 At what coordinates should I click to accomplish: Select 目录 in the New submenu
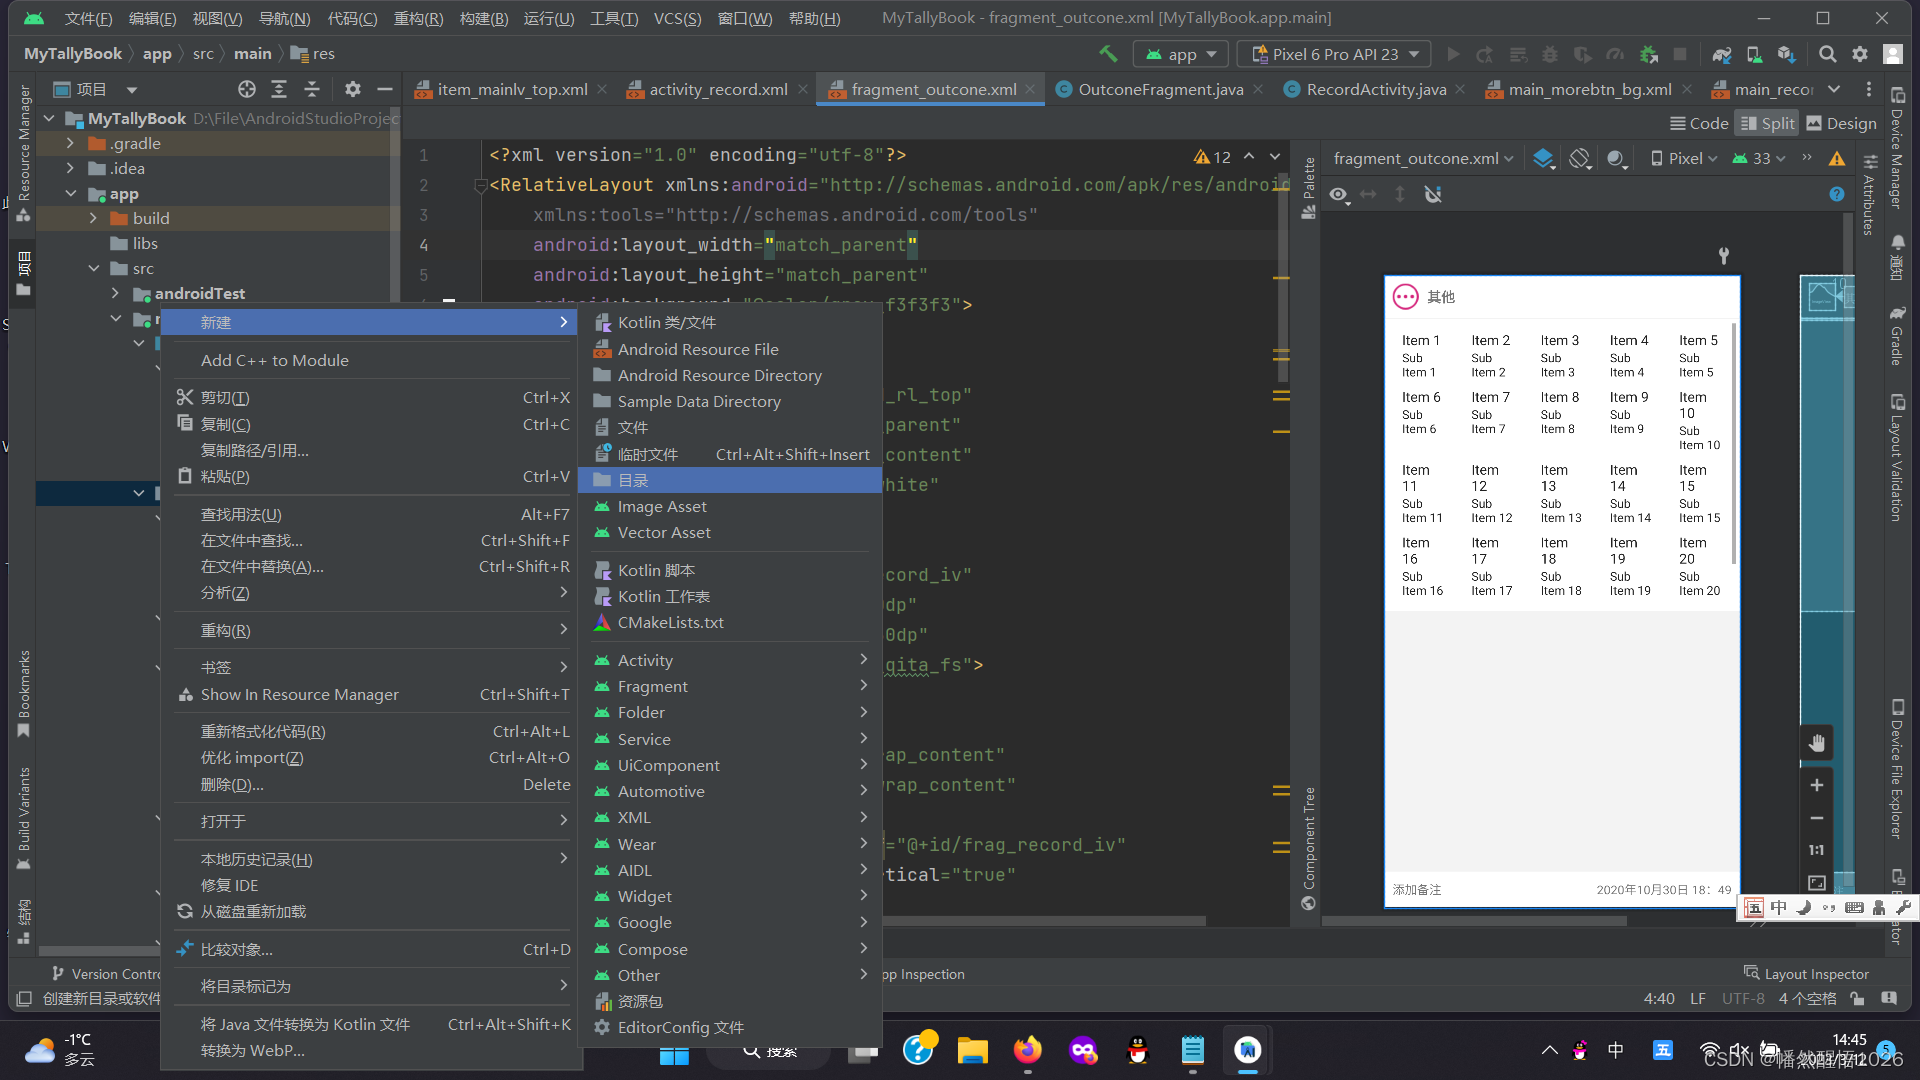[x=633, y=480]
